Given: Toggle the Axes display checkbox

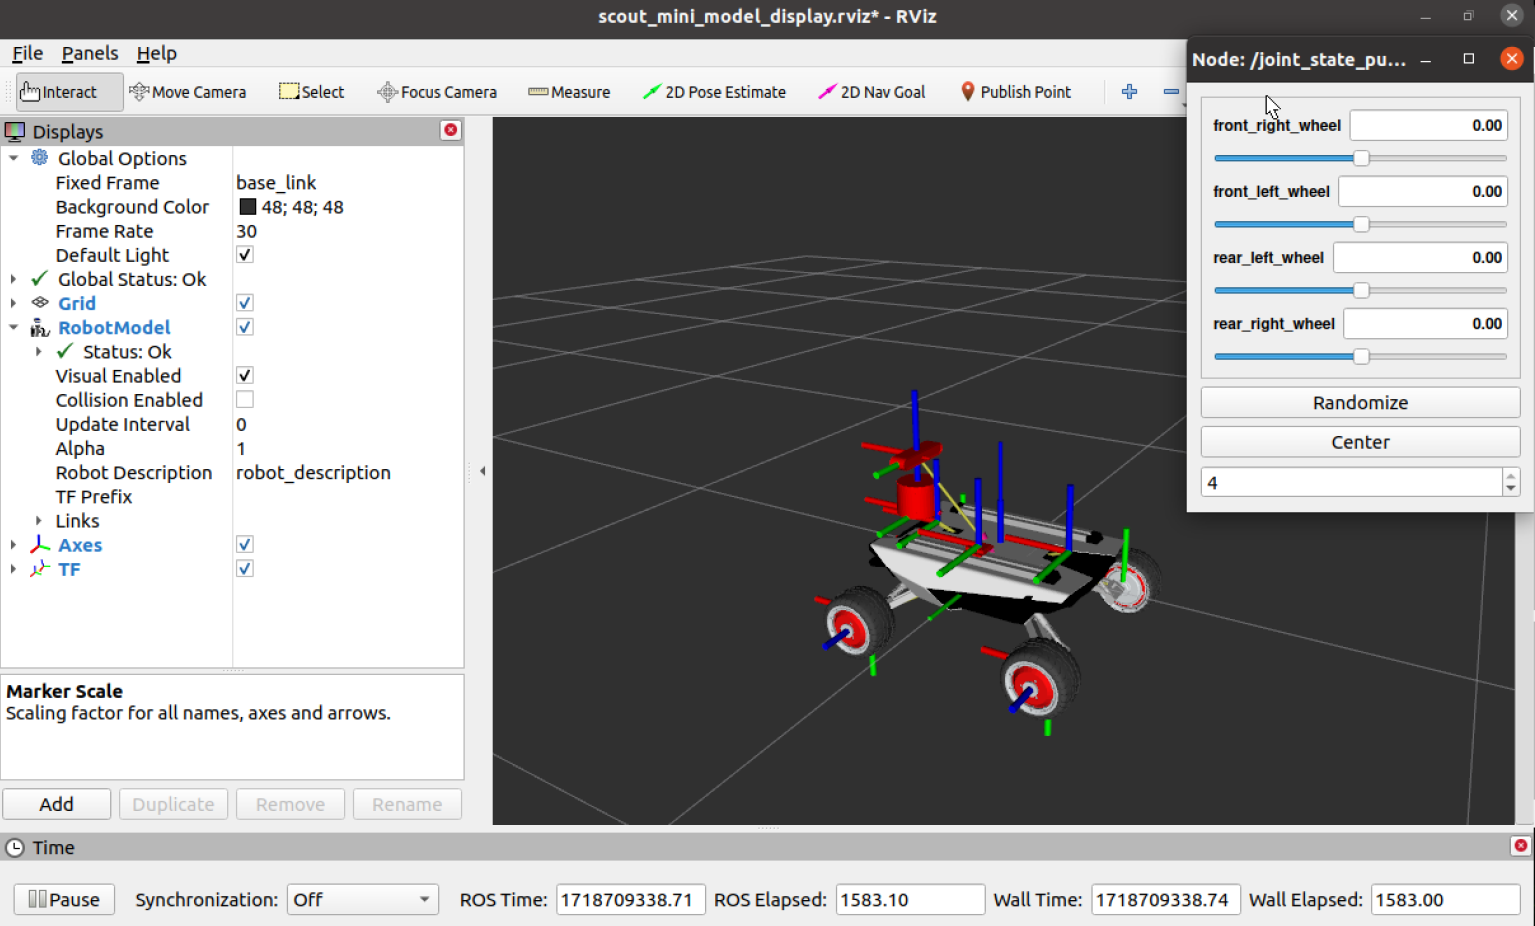Looking at the screenshot, I should (x=244, y=544).
